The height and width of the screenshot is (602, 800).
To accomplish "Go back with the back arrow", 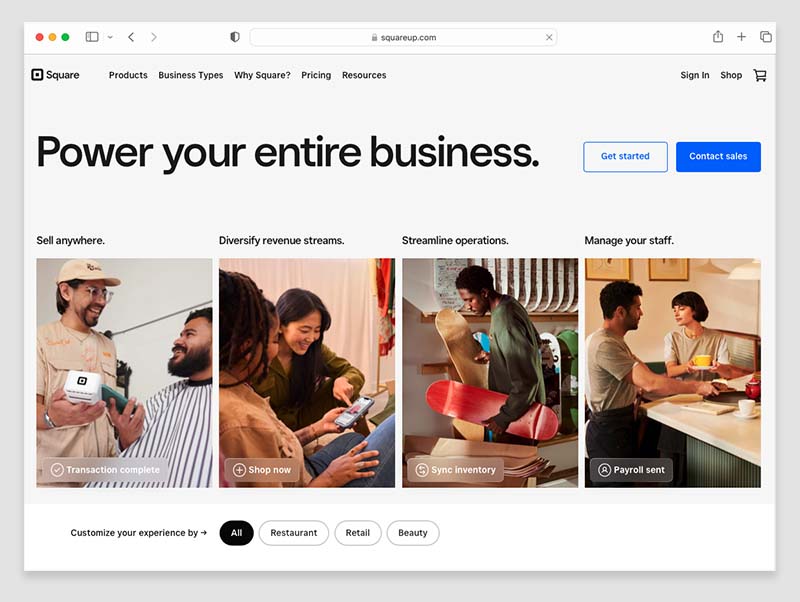I will (131, 37).
